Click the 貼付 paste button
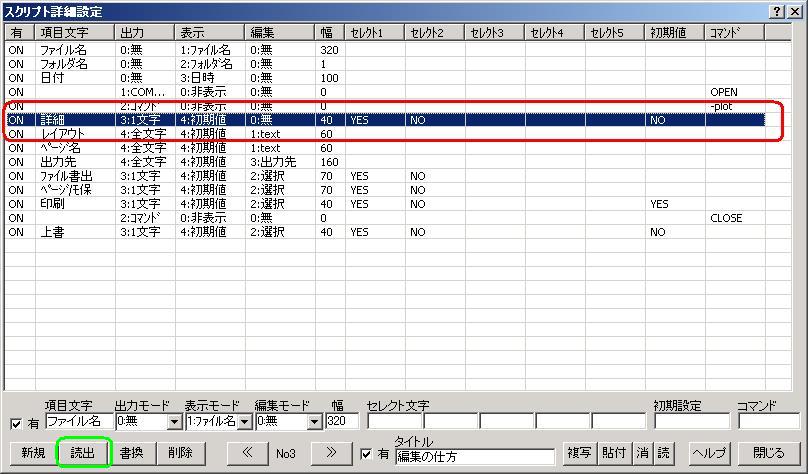The height and width of the screenshot is (474, 808). click(614, 453)
